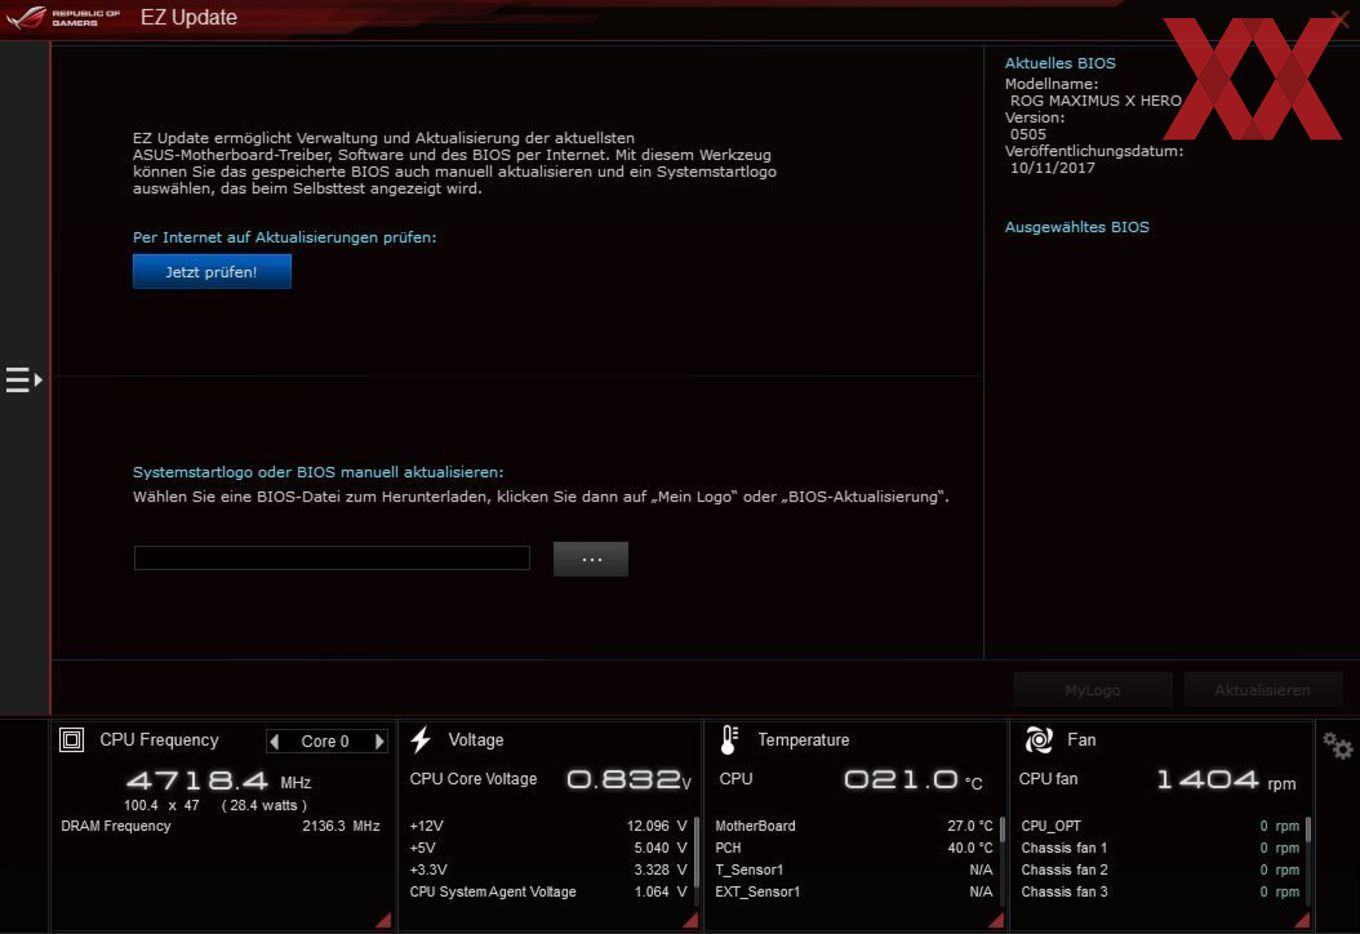Click the Temperature thermometer icon
The image size is (1360, 934).
729,740
